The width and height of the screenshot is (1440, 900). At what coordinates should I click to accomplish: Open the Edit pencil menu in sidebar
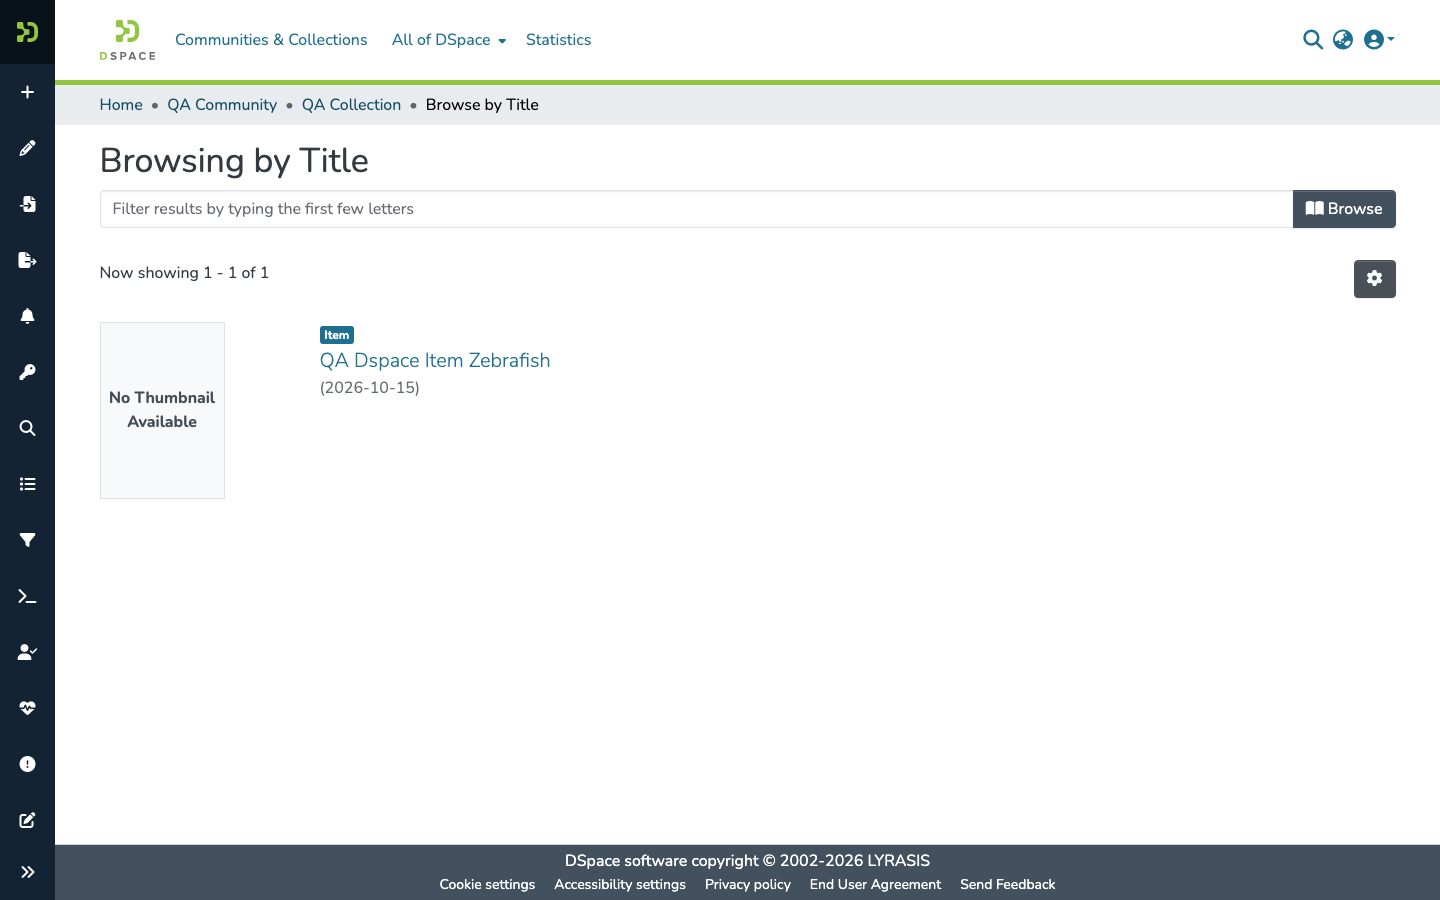coord(27,148)
